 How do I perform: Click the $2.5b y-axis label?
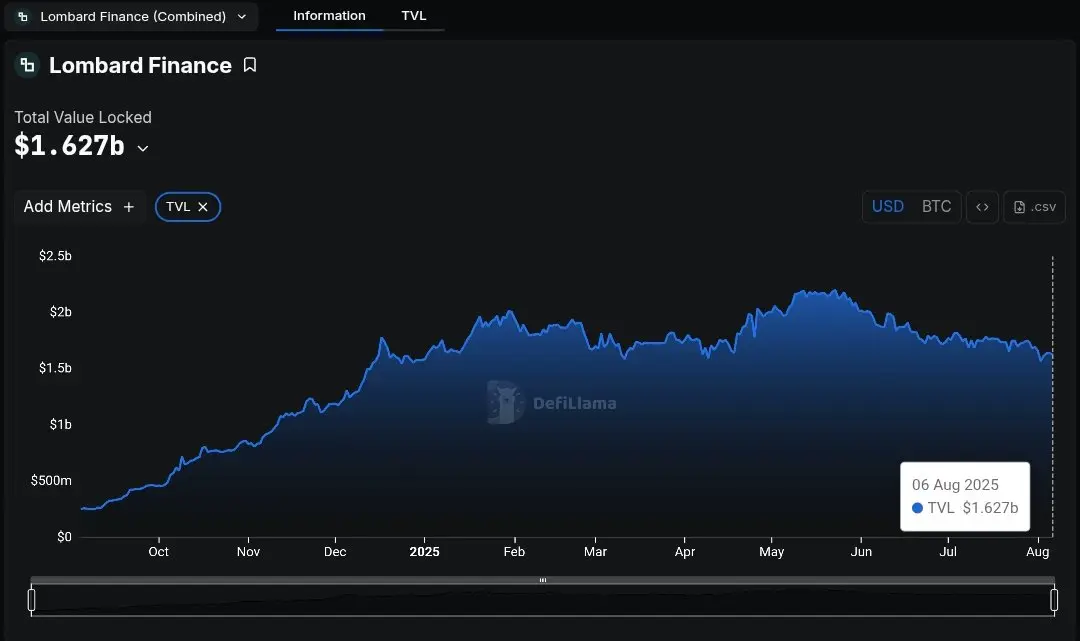point(55,255)
